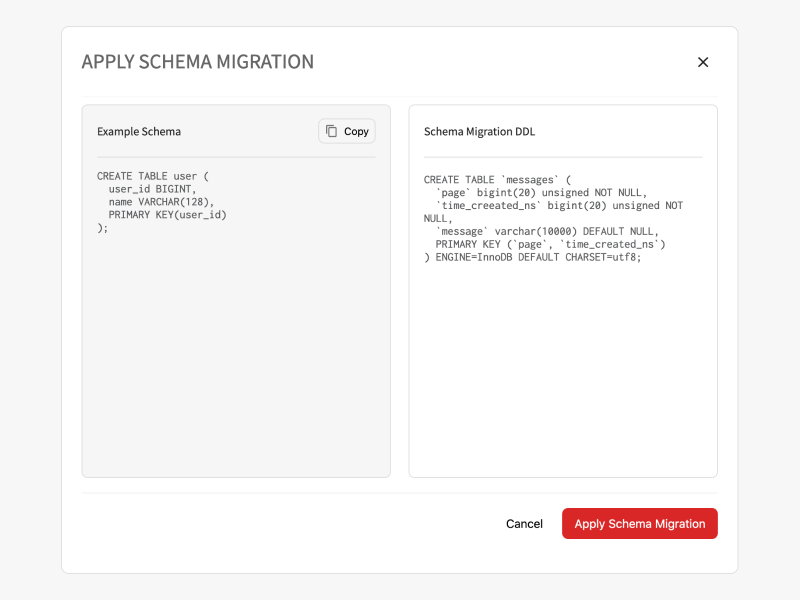
Task: Click the name VARCHAR(128) example line
Action: [x=161, y=202]
